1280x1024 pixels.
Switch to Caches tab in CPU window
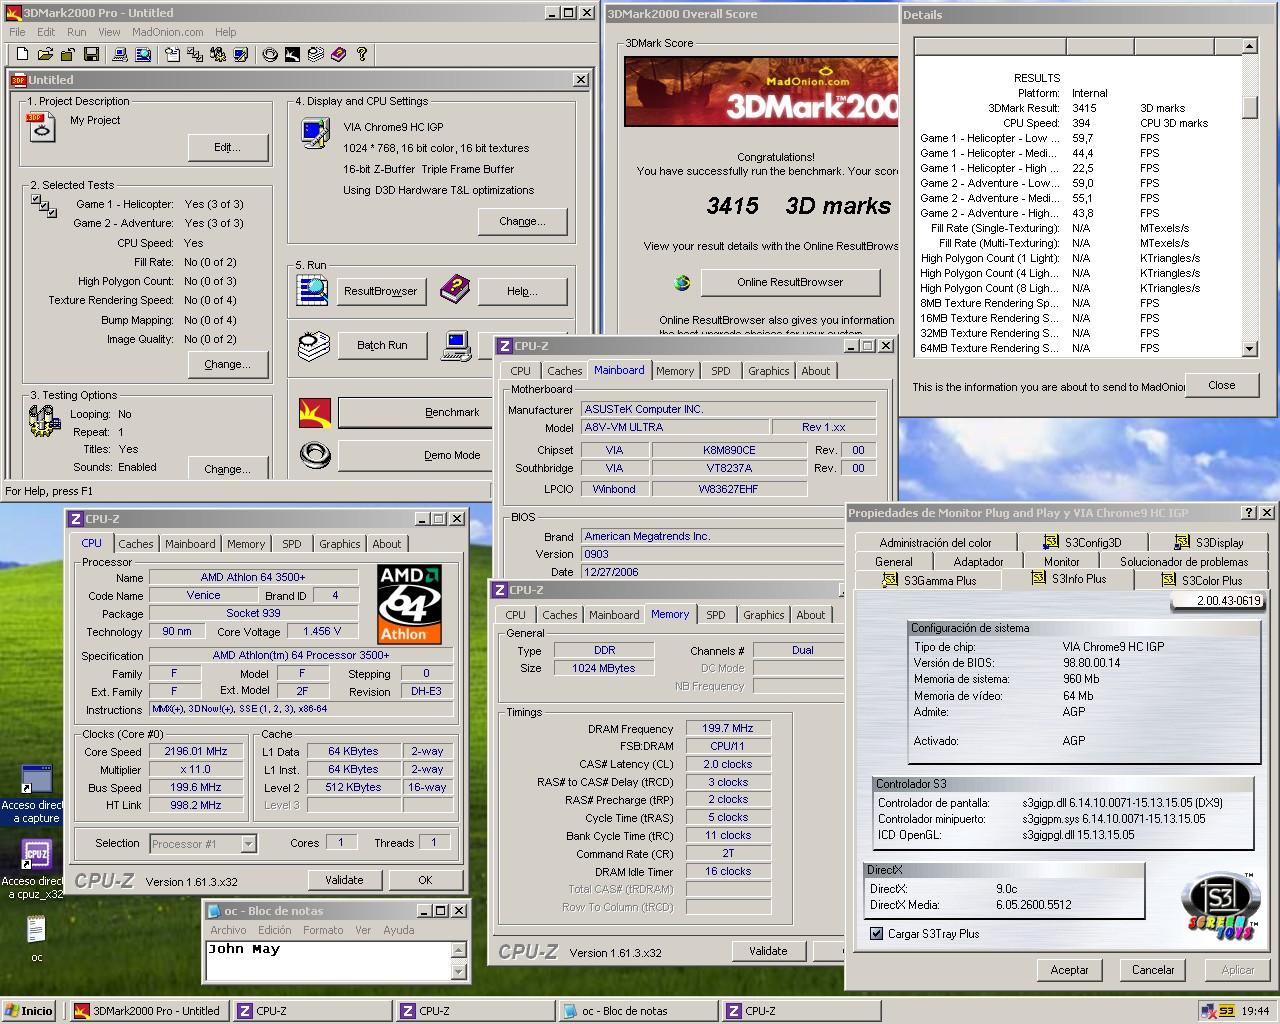[x=136, y=544]
